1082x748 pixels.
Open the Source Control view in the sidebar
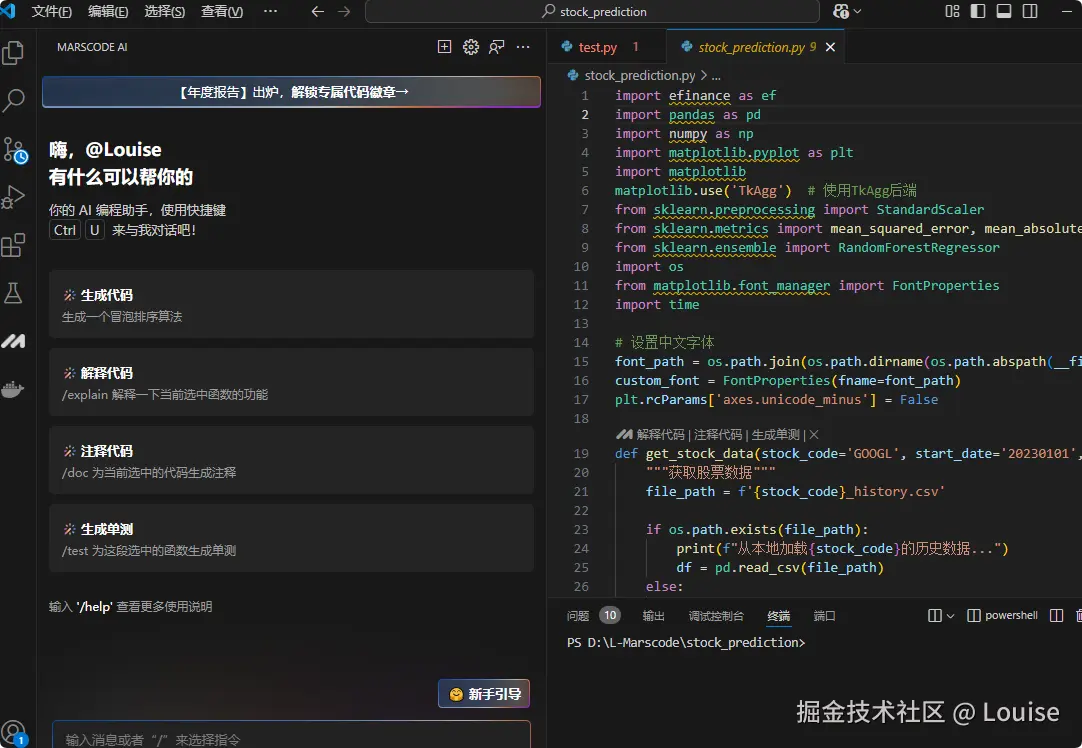click(x=15, y=150)
